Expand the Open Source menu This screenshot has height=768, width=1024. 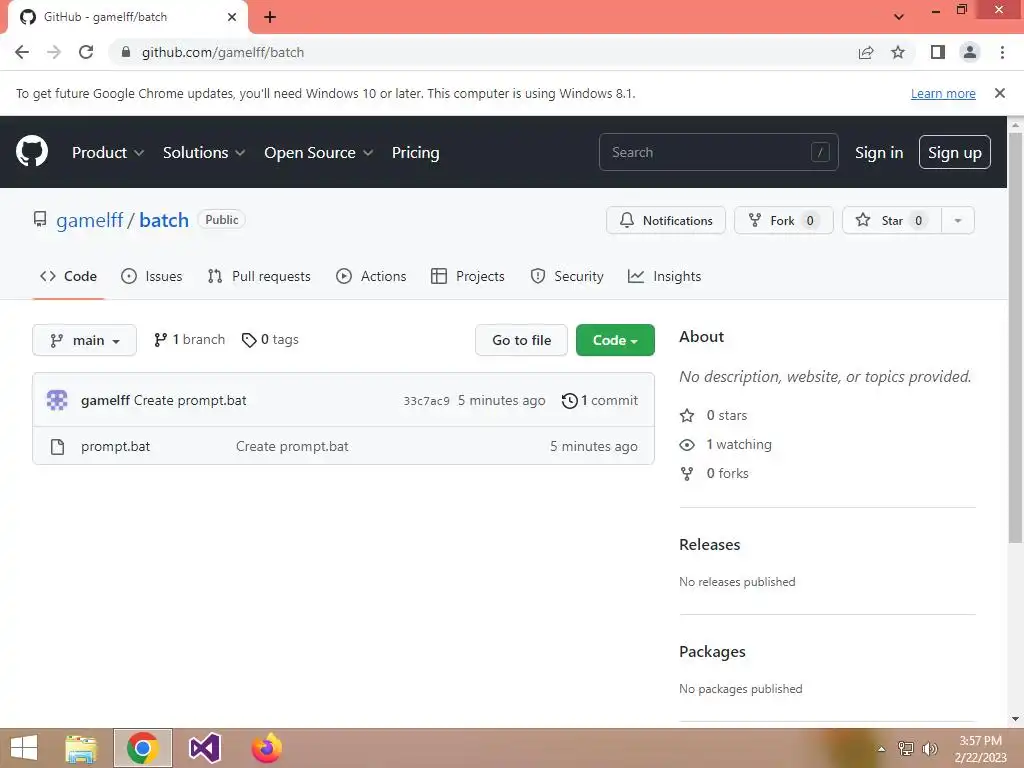pyautogui.click(x=319, y=152)
